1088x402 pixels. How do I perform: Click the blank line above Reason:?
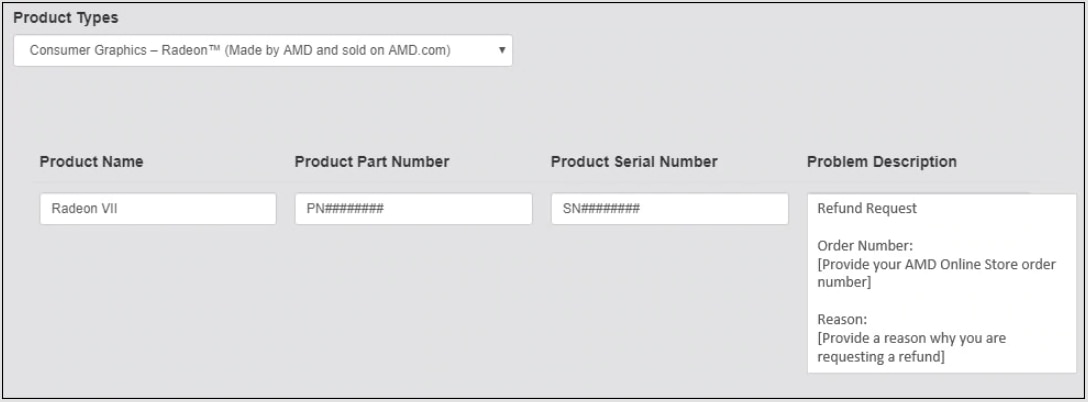tap(942, 301)
